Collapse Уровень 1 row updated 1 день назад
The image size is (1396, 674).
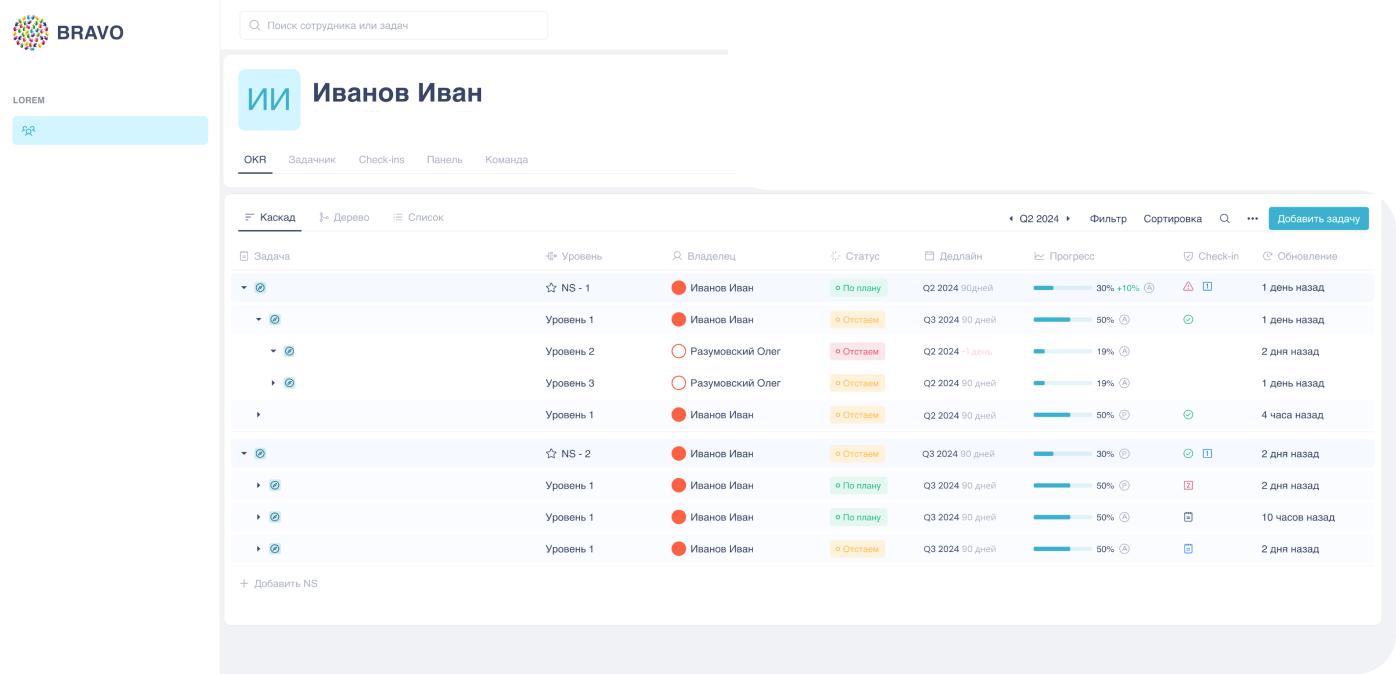point(258,319)
